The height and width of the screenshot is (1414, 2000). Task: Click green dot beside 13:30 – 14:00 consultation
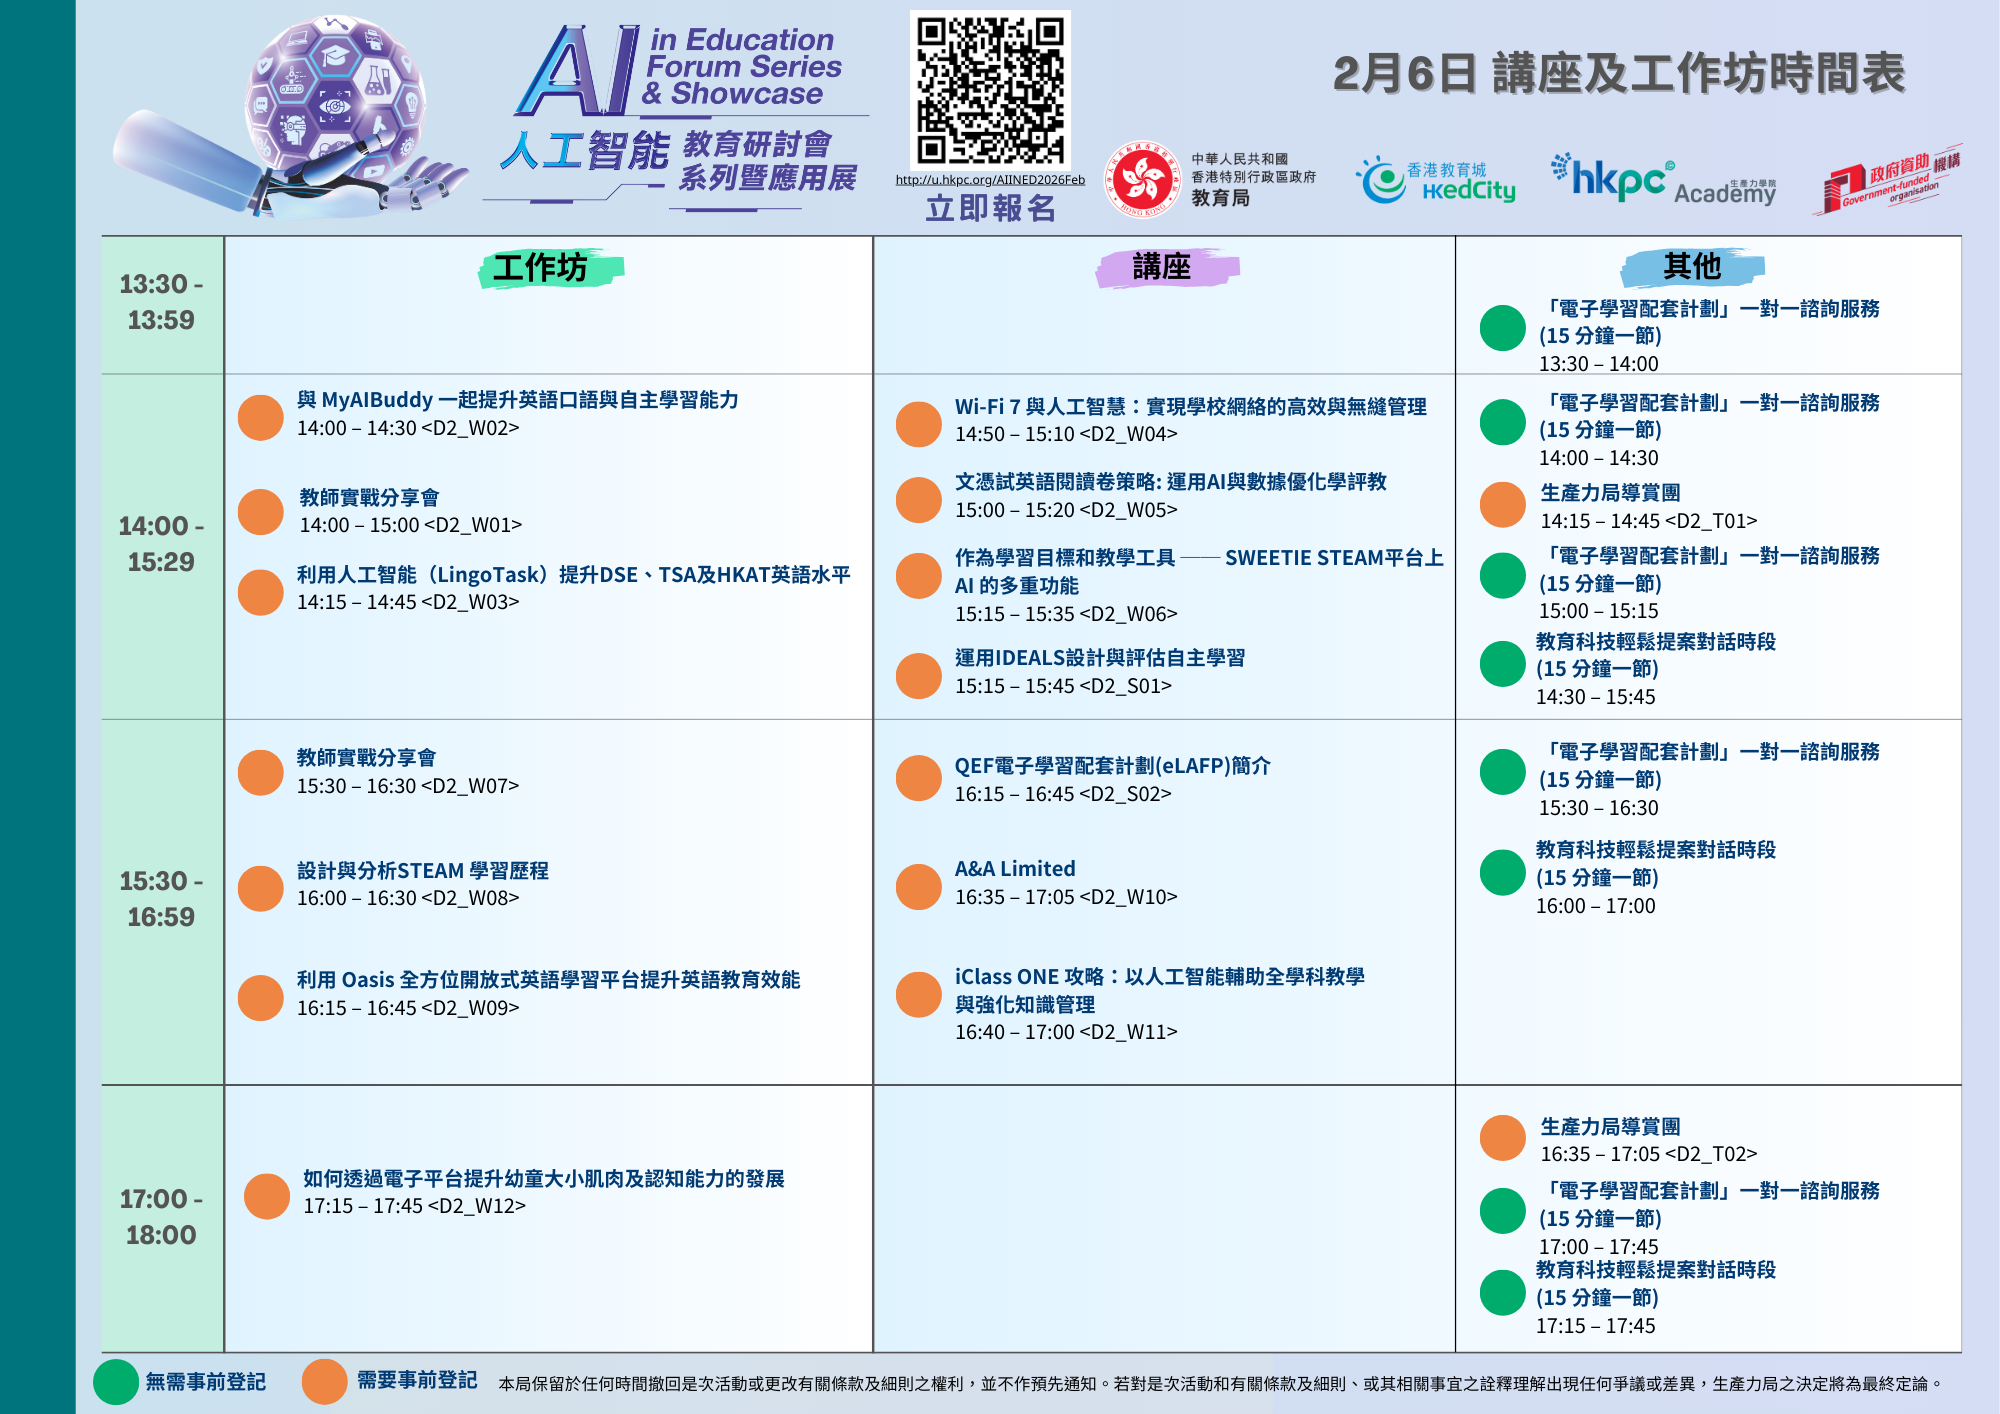click(x=1502, y=328)
